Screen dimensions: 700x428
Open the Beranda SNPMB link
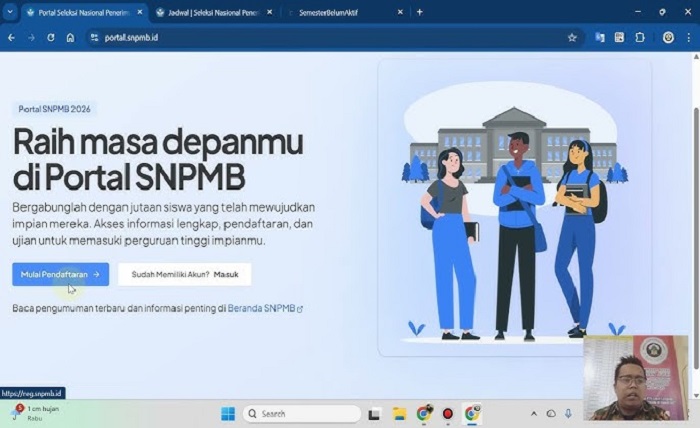(265, 308)
